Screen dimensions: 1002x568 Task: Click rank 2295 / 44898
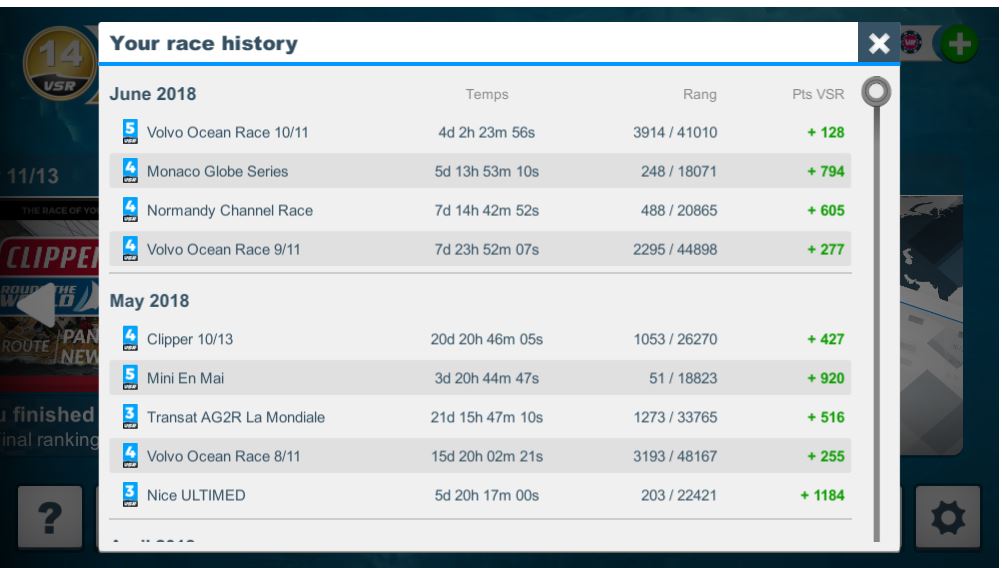pyautogui.click(x=675, y=249)
